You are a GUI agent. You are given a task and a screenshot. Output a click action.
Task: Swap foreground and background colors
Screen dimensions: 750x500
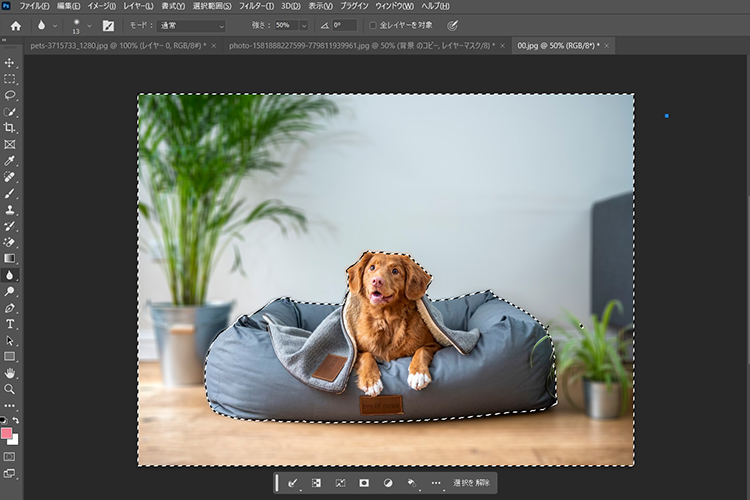pyautogui.click(x=16, y=420)
